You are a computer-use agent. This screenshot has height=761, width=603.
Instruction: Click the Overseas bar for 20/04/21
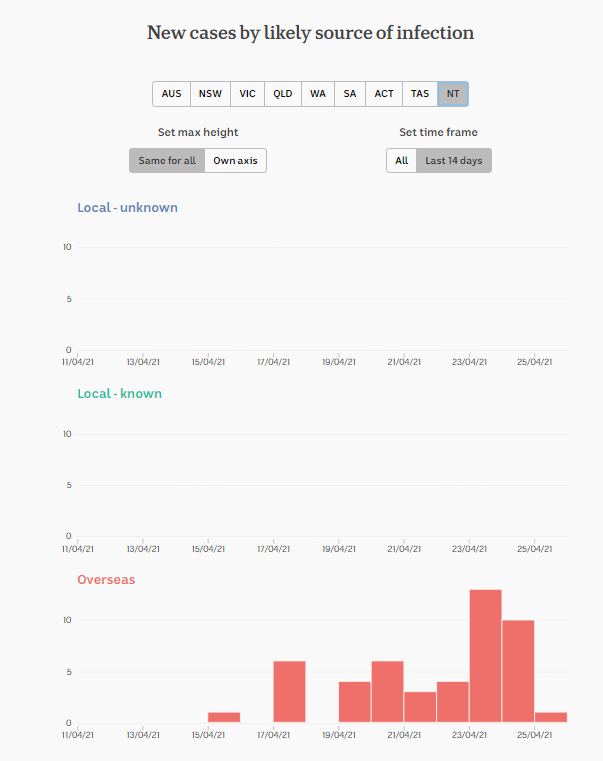tap(387, 692)
